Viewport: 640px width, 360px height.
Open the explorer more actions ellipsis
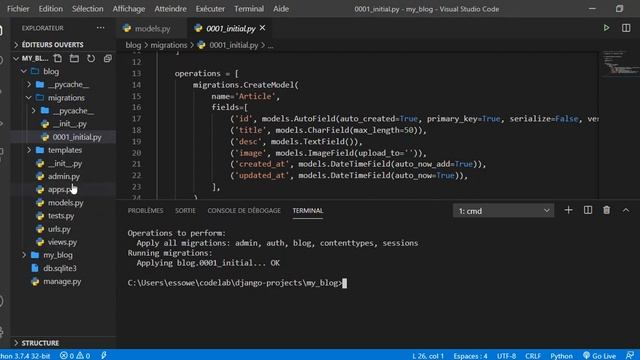point(100,28)
